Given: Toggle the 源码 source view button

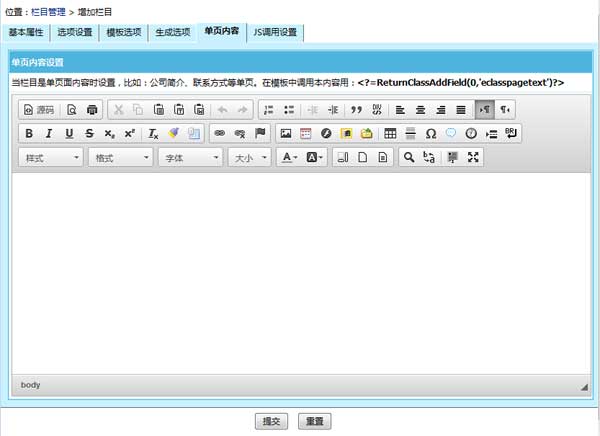Looking at the screenshot, I should [x=39, y=110].
